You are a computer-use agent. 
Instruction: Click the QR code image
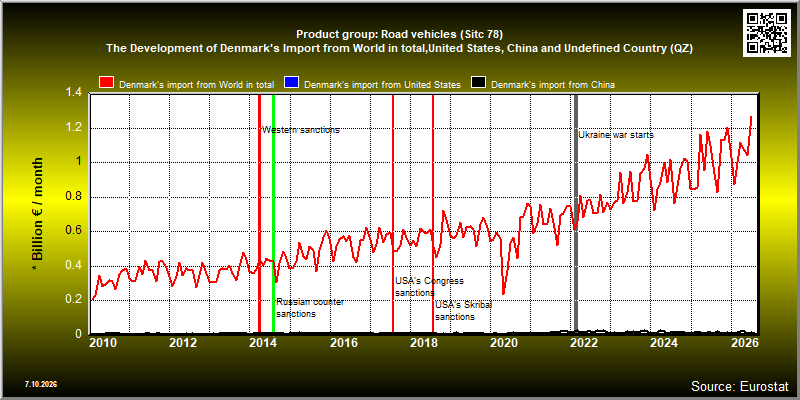[x=767, y=33]
